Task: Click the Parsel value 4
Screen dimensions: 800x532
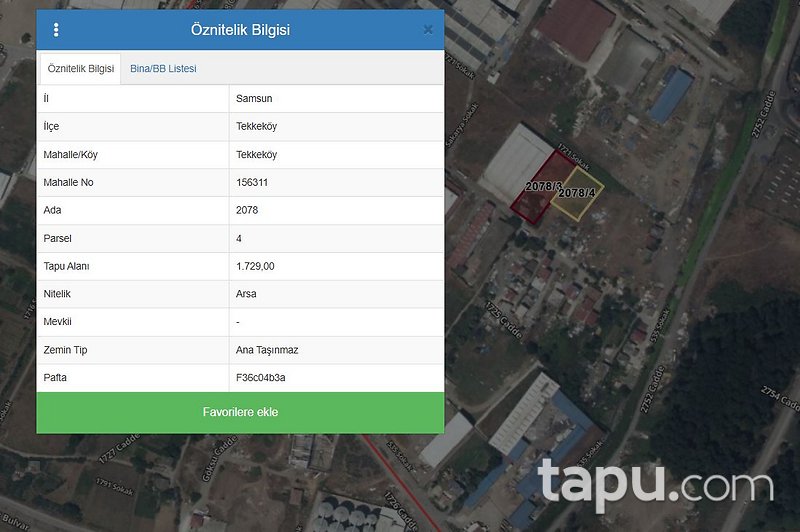Action: tap(239, 239)
